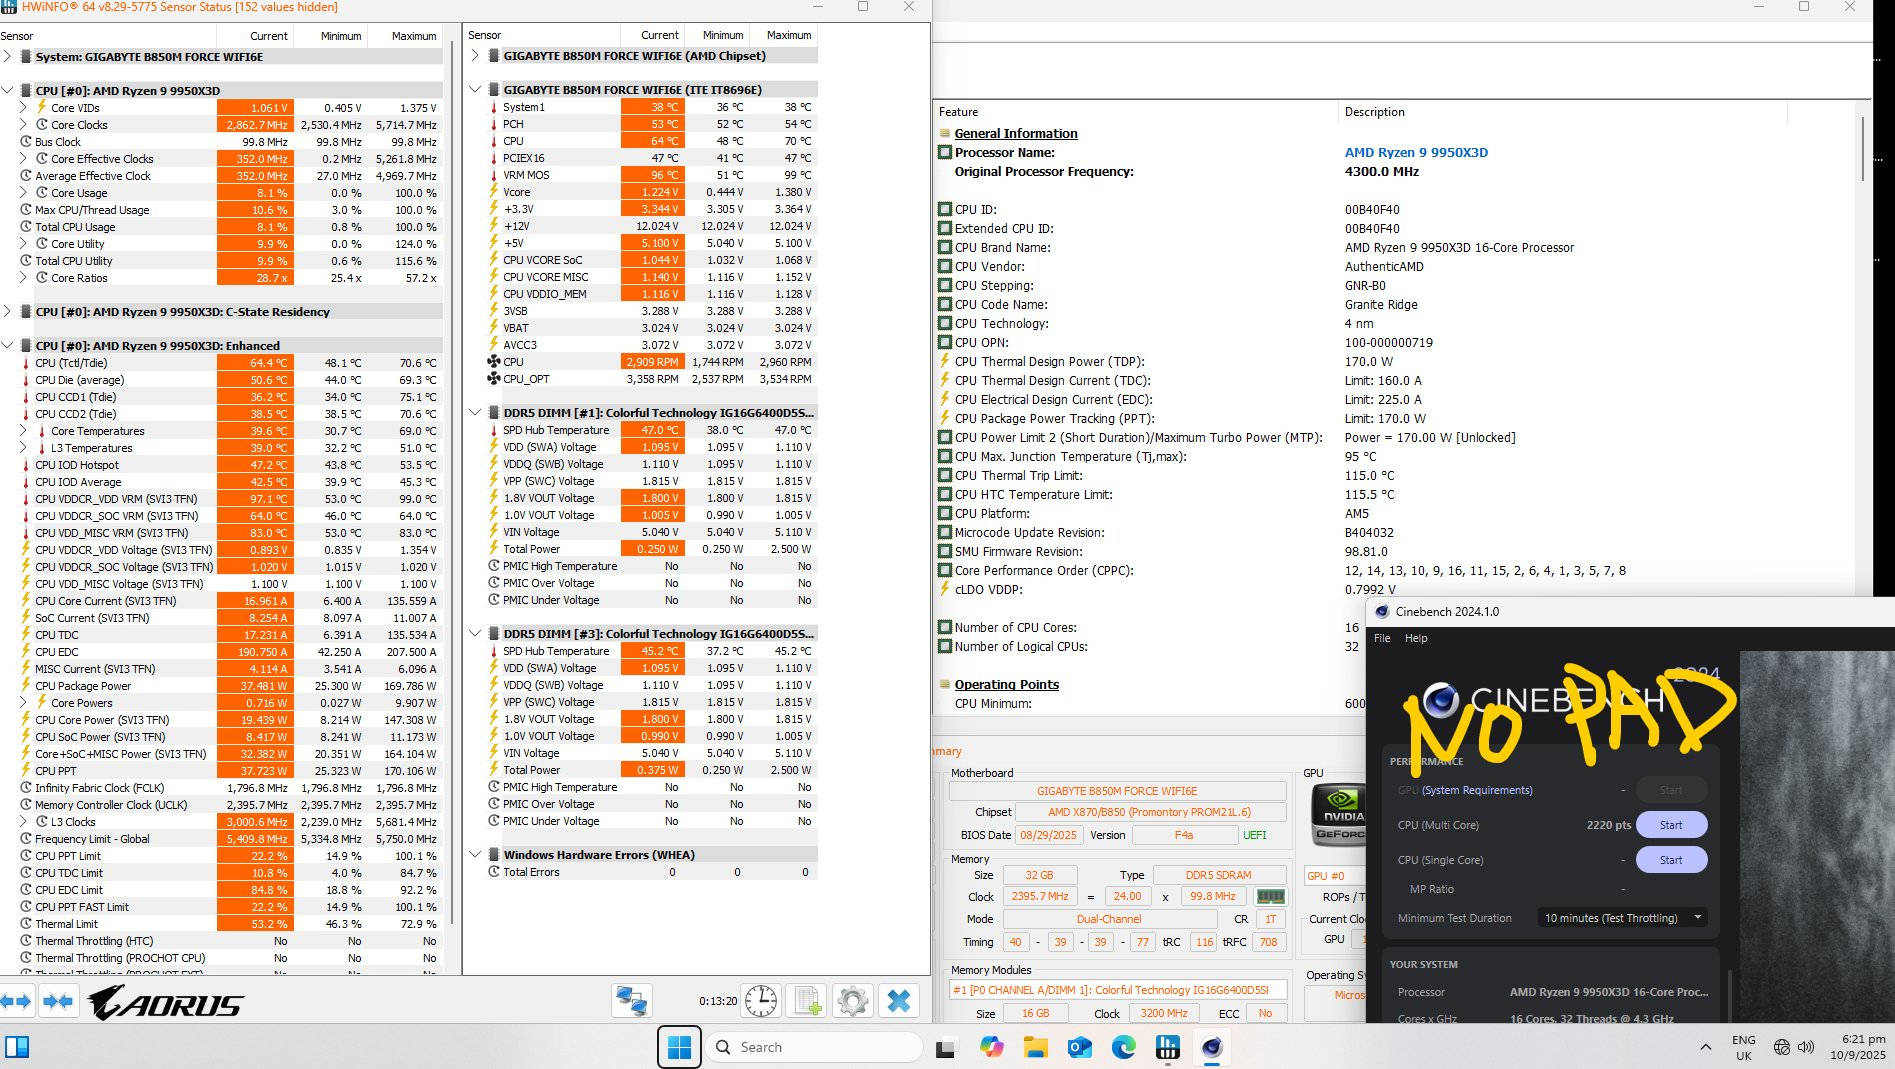Click the motherboard name field GIGABYTE B850M FORCE WIFI6E

[1117, 791]
